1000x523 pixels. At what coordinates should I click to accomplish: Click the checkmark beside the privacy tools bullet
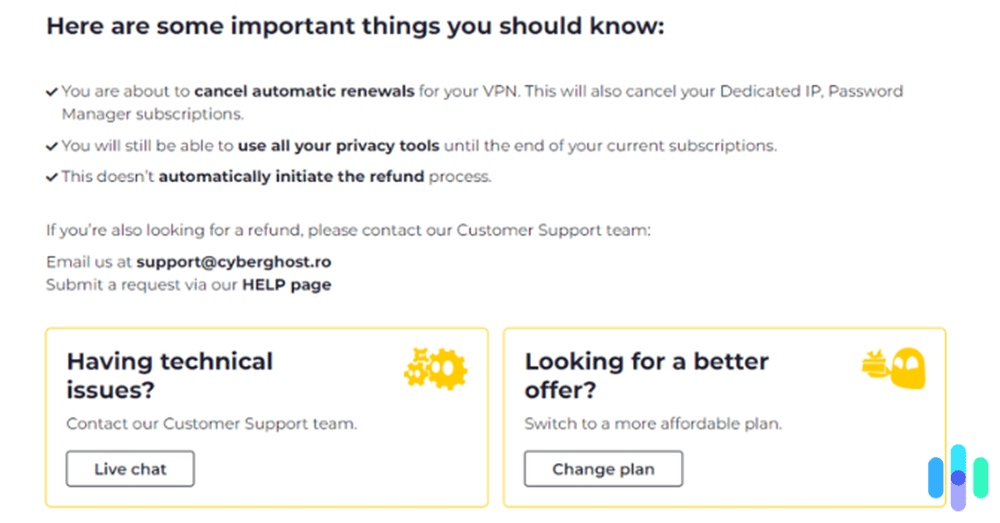point(52,146)
